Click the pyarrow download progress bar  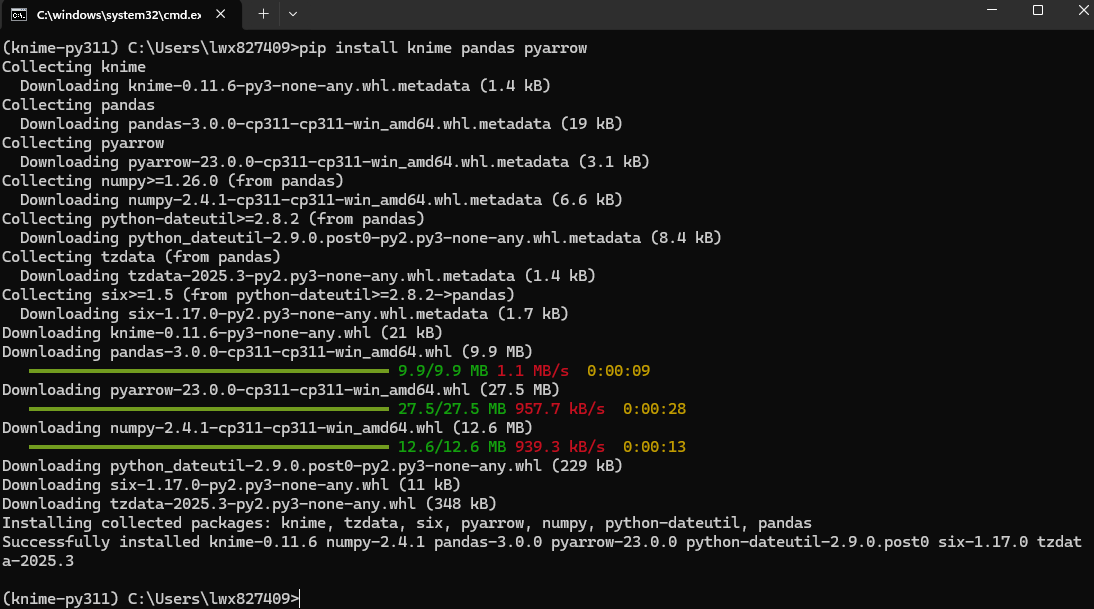[x=208, y=409]
